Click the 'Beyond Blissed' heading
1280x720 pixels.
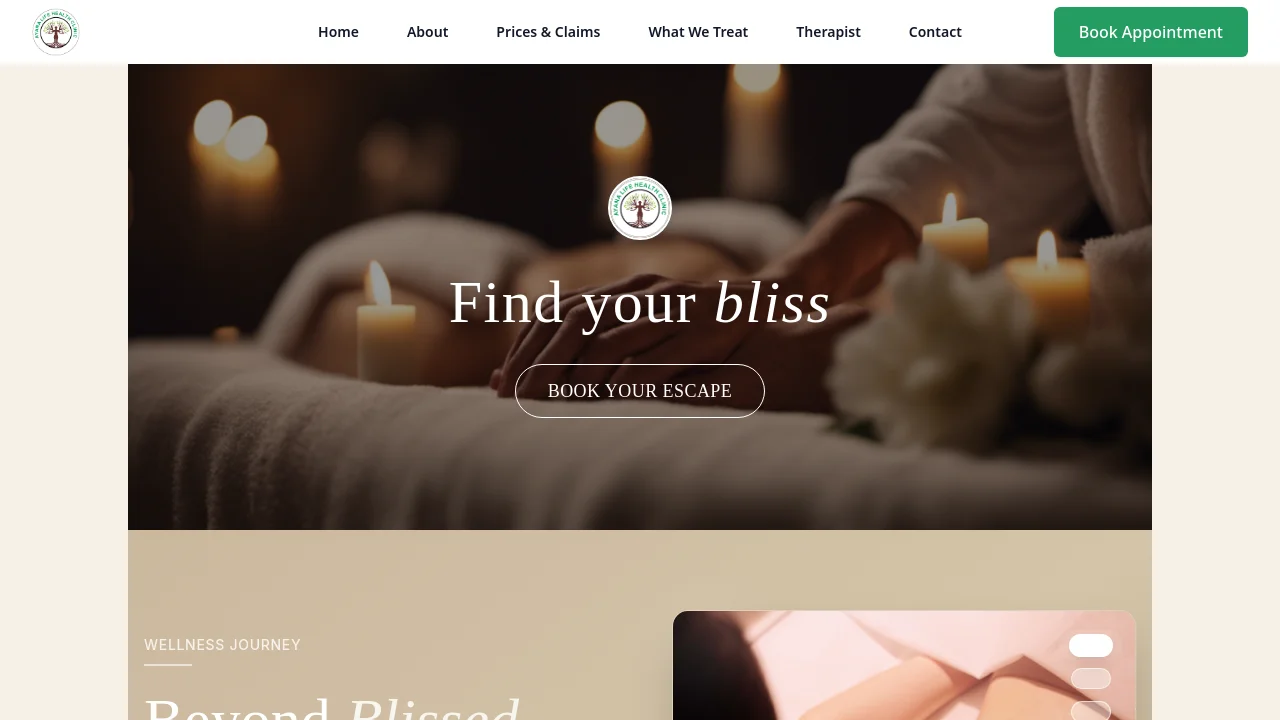tap(332, 708)
